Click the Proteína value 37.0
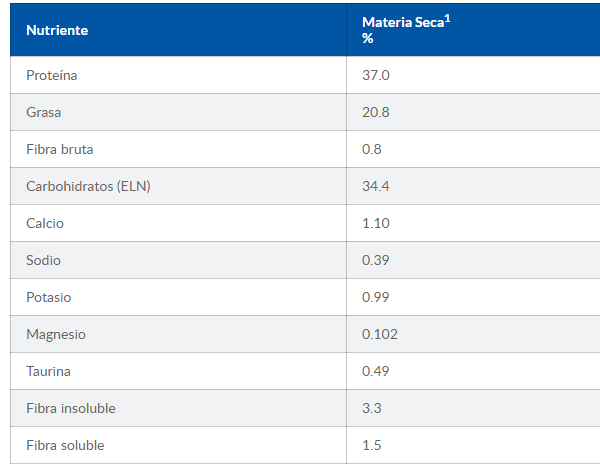This screenshot has height=467, width=600. pos(376,75)
